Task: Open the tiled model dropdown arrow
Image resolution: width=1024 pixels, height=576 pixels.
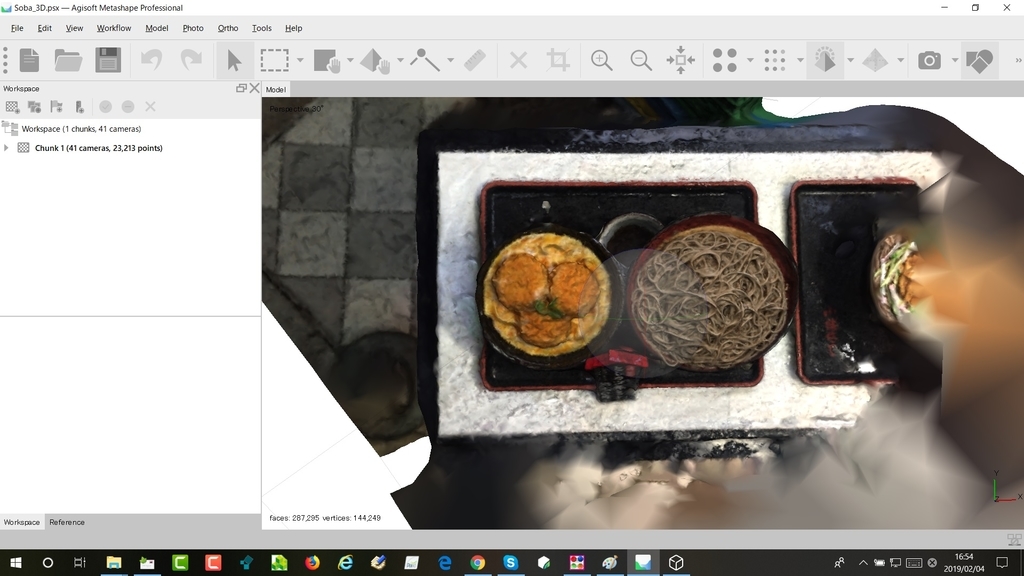Action: click(901, 60)
